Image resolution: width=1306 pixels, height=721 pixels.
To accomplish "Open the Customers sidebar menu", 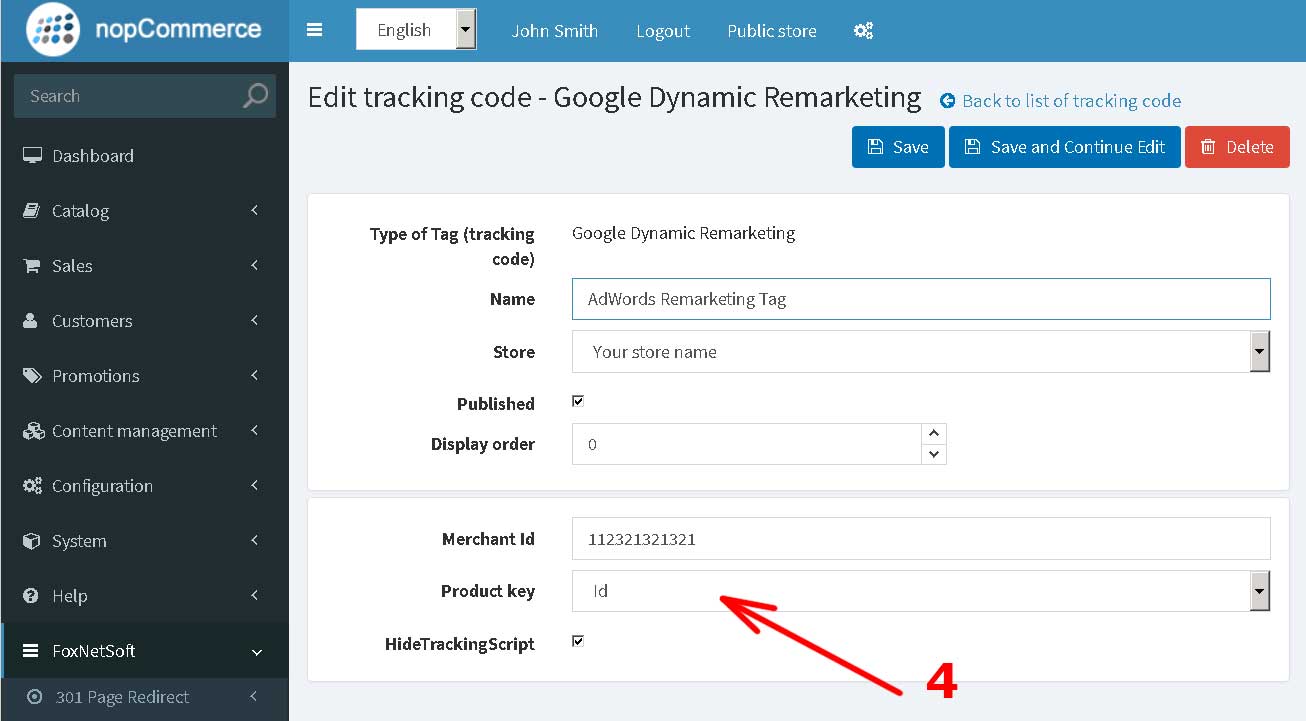I will 144,321.
